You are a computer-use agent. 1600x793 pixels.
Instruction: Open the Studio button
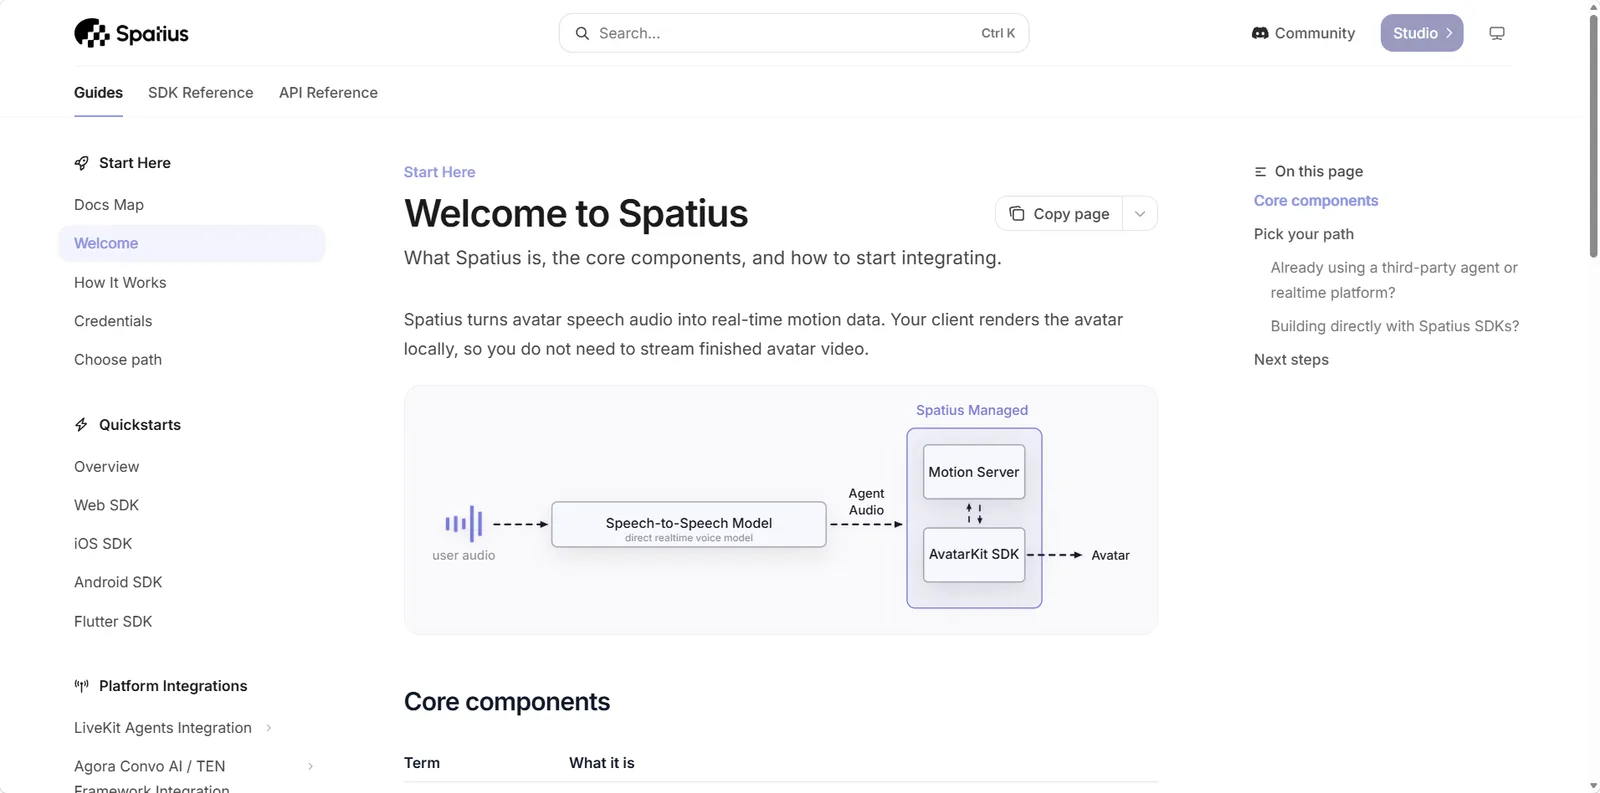pyautogui.click(x=1422, y=33)
